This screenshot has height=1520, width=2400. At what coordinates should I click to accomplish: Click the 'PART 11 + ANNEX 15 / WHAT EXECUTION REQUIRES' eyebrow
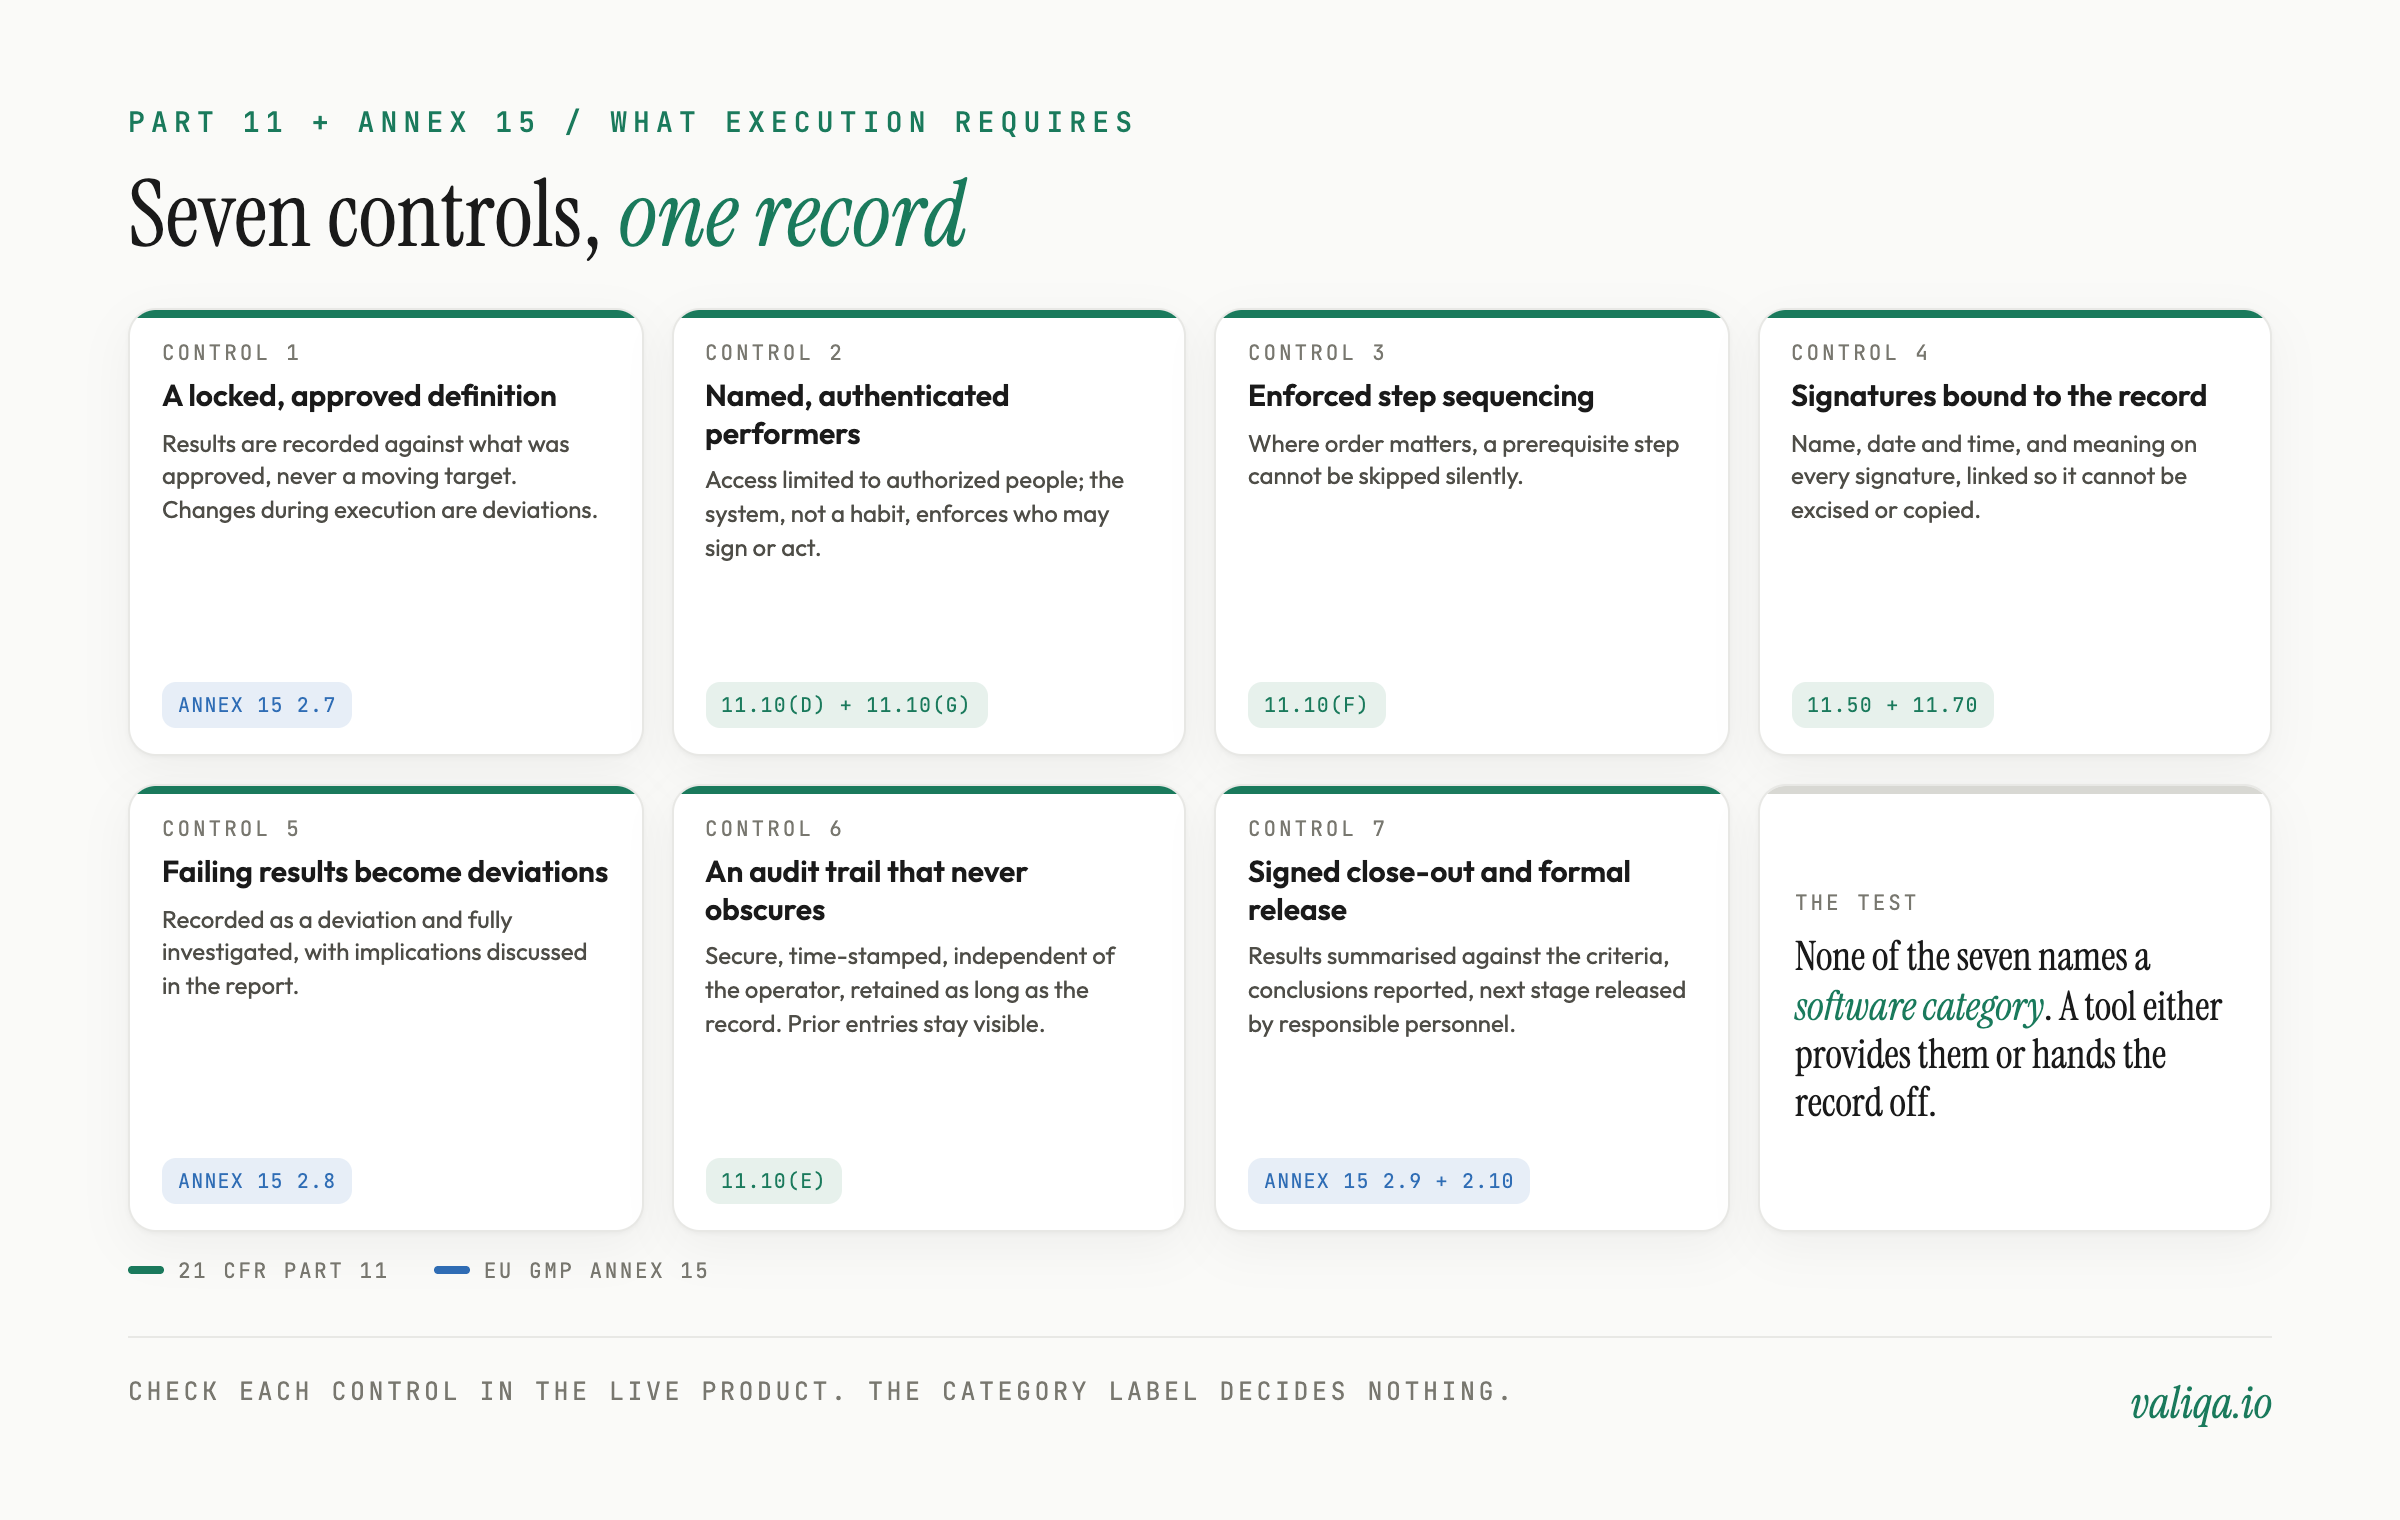pyautogui.click(x=632, y=122)
